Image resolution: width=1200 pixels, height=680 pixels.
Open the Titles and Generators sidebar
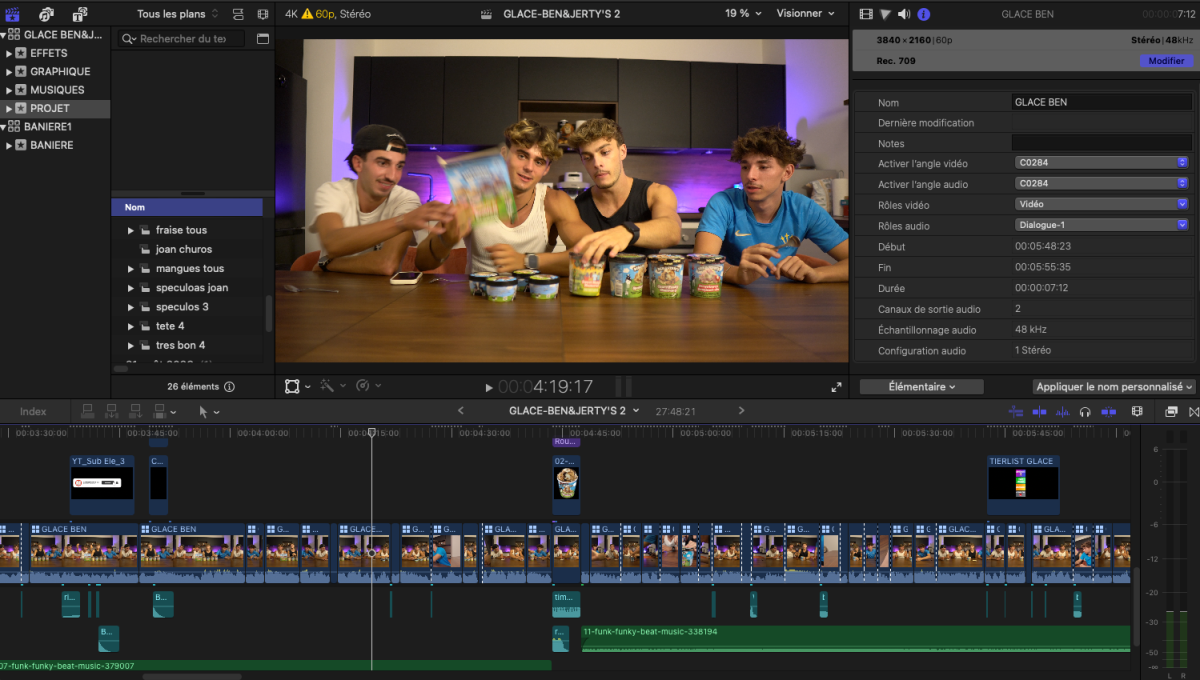point(80,14)
